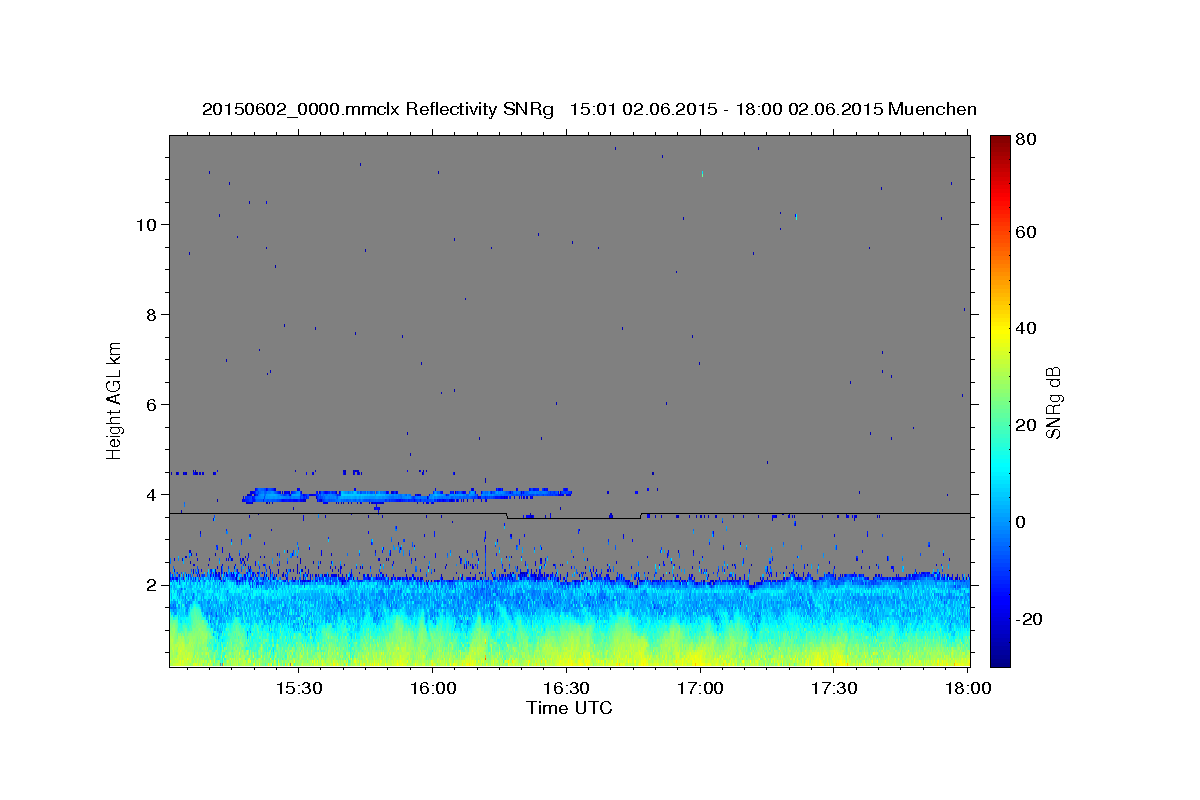Screen dimensions: 1200x800
Task: Click the height tick label 6
Action: pos(151,404)
